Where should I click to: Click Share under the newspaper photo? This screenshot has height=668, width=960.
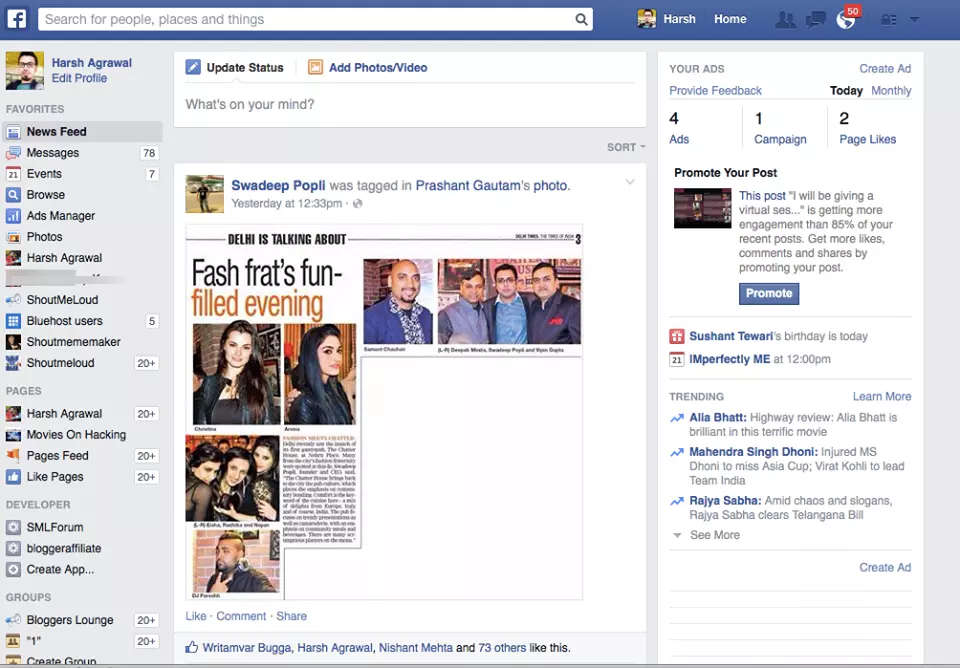click(291, 616)
